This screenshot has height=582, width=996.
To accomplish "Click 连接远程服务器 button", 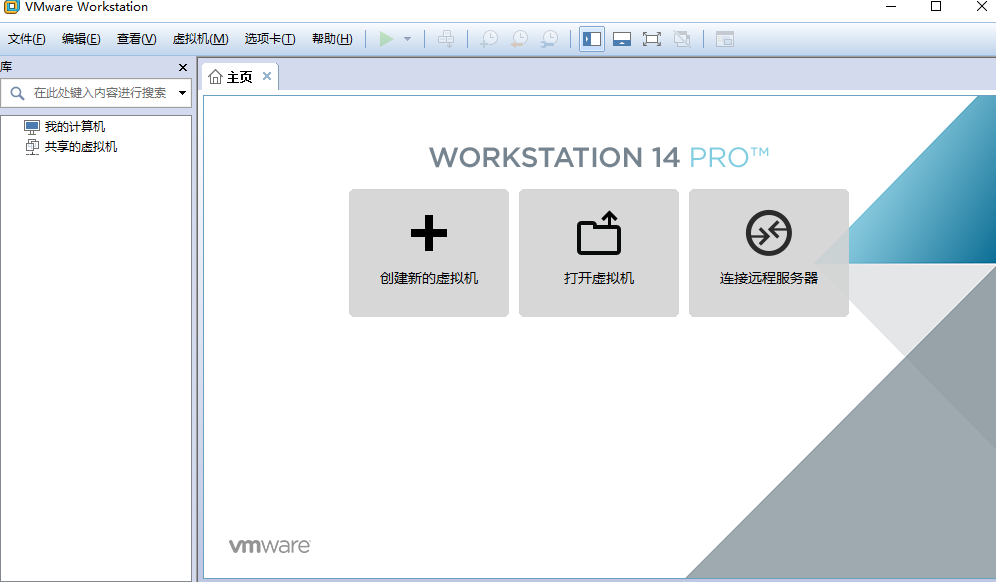I will pos(769,253).
